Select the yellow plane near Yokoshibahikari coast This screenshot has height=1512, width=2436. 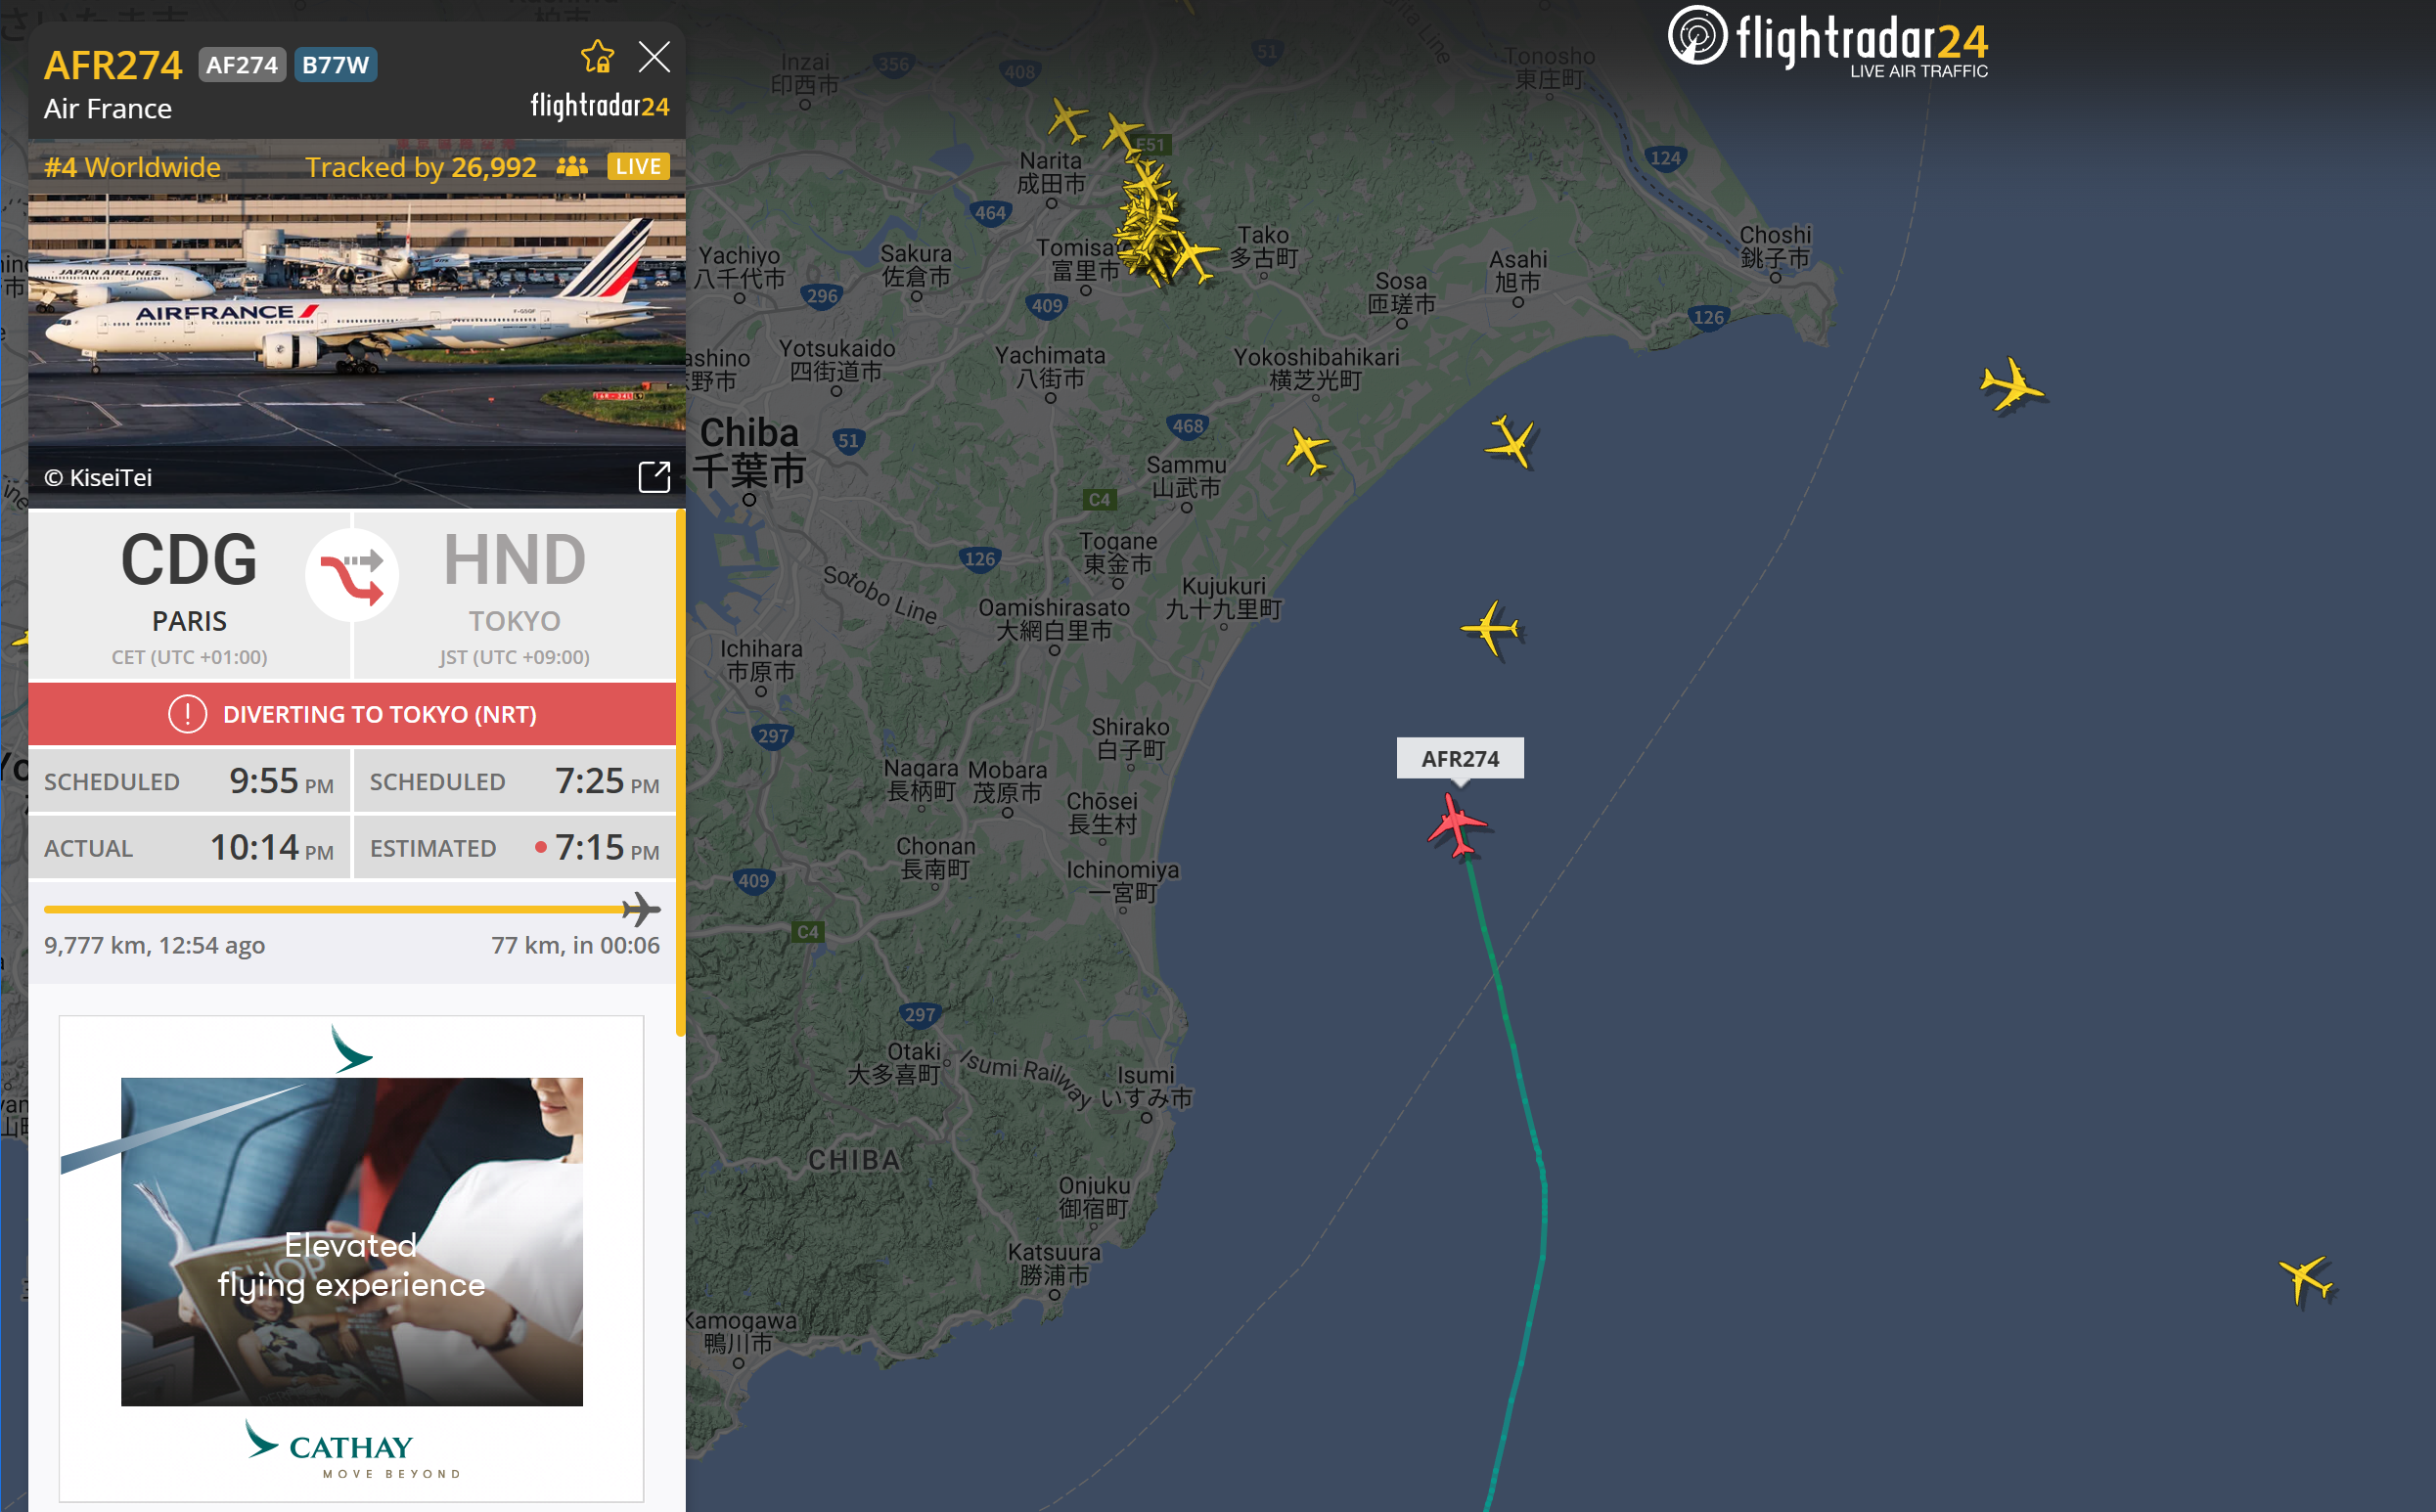click(x=1307, y=450)
